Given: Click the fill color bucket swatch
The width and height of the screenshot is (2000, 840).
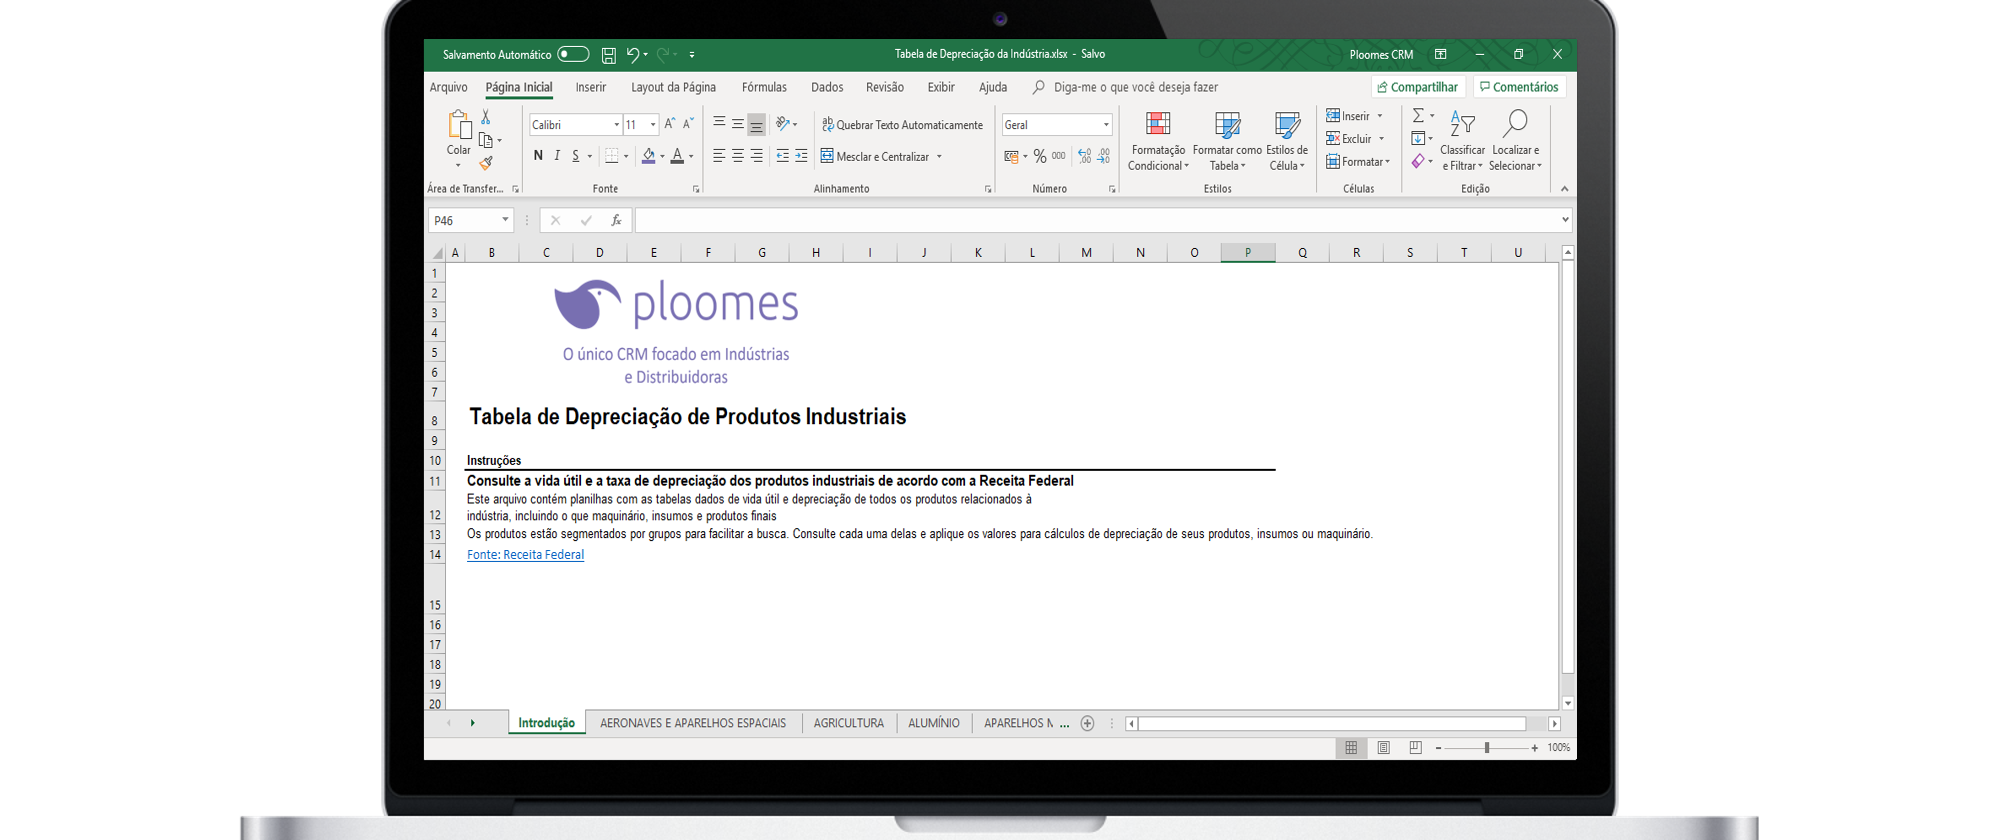Looking at the screenshot, I should 648,156.
